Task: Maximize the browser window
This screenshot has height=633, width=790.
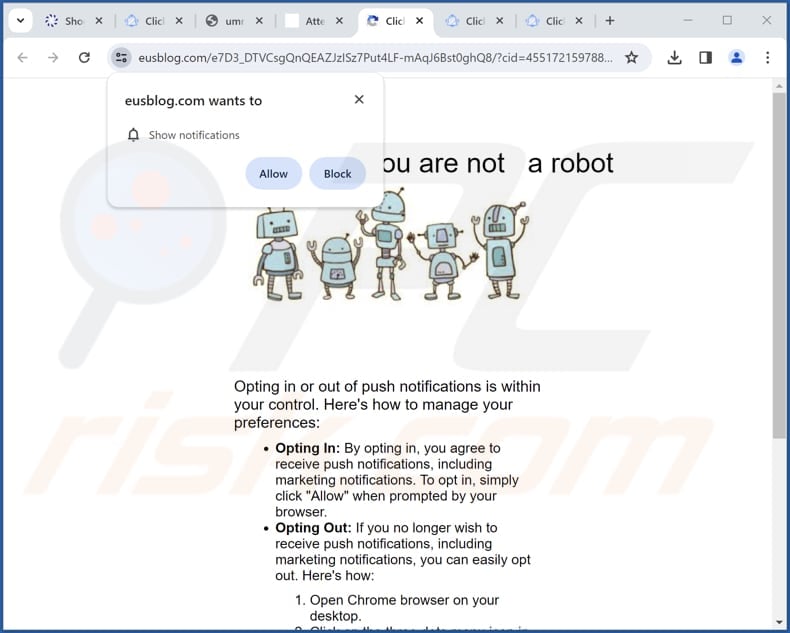Action: click(727, 21)
